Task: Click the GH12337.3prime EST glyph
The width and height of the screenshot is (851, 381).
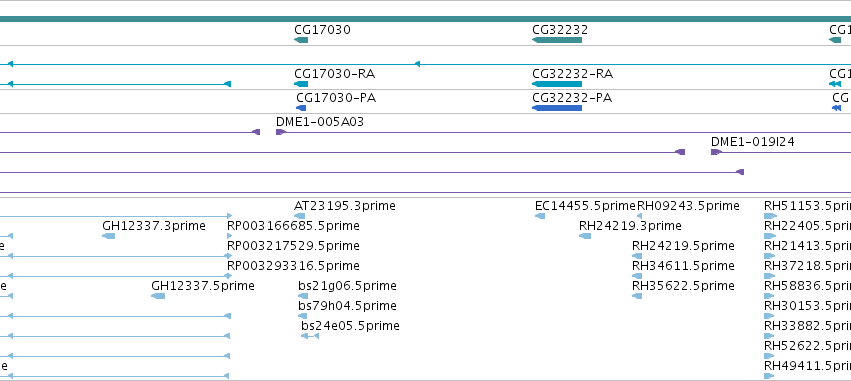Action: point(109,236)
